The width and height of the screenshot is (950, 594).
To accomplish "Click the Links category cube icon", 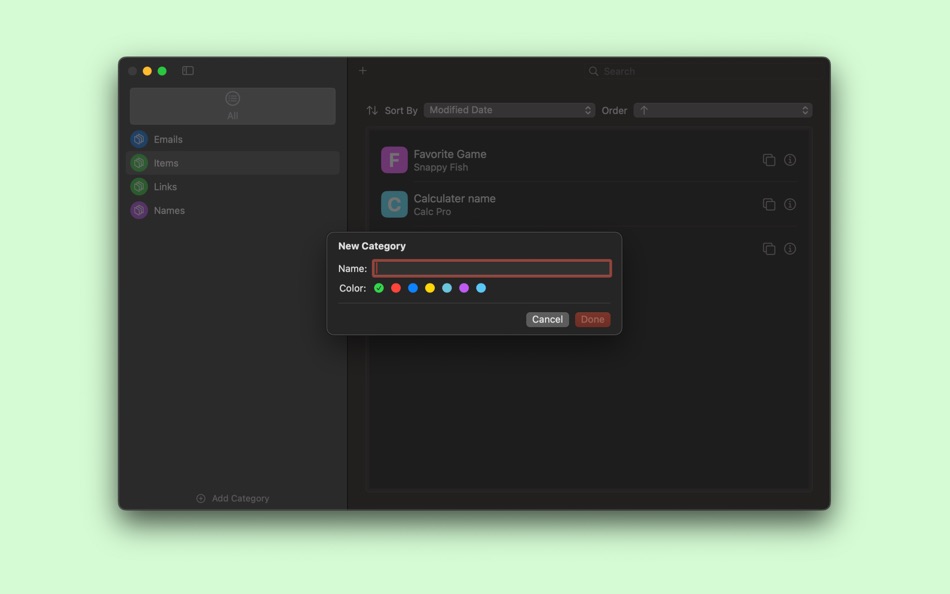I will tap(139, 187).
